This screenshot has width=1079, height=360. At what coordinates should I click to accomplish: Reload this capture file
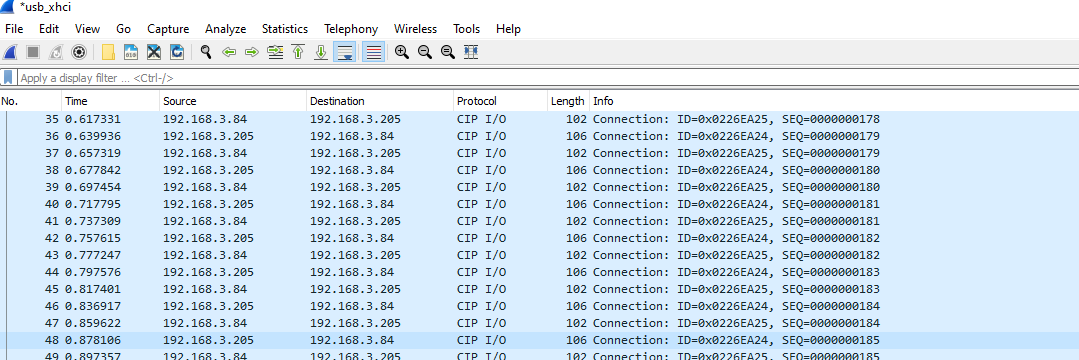[177, 52]
